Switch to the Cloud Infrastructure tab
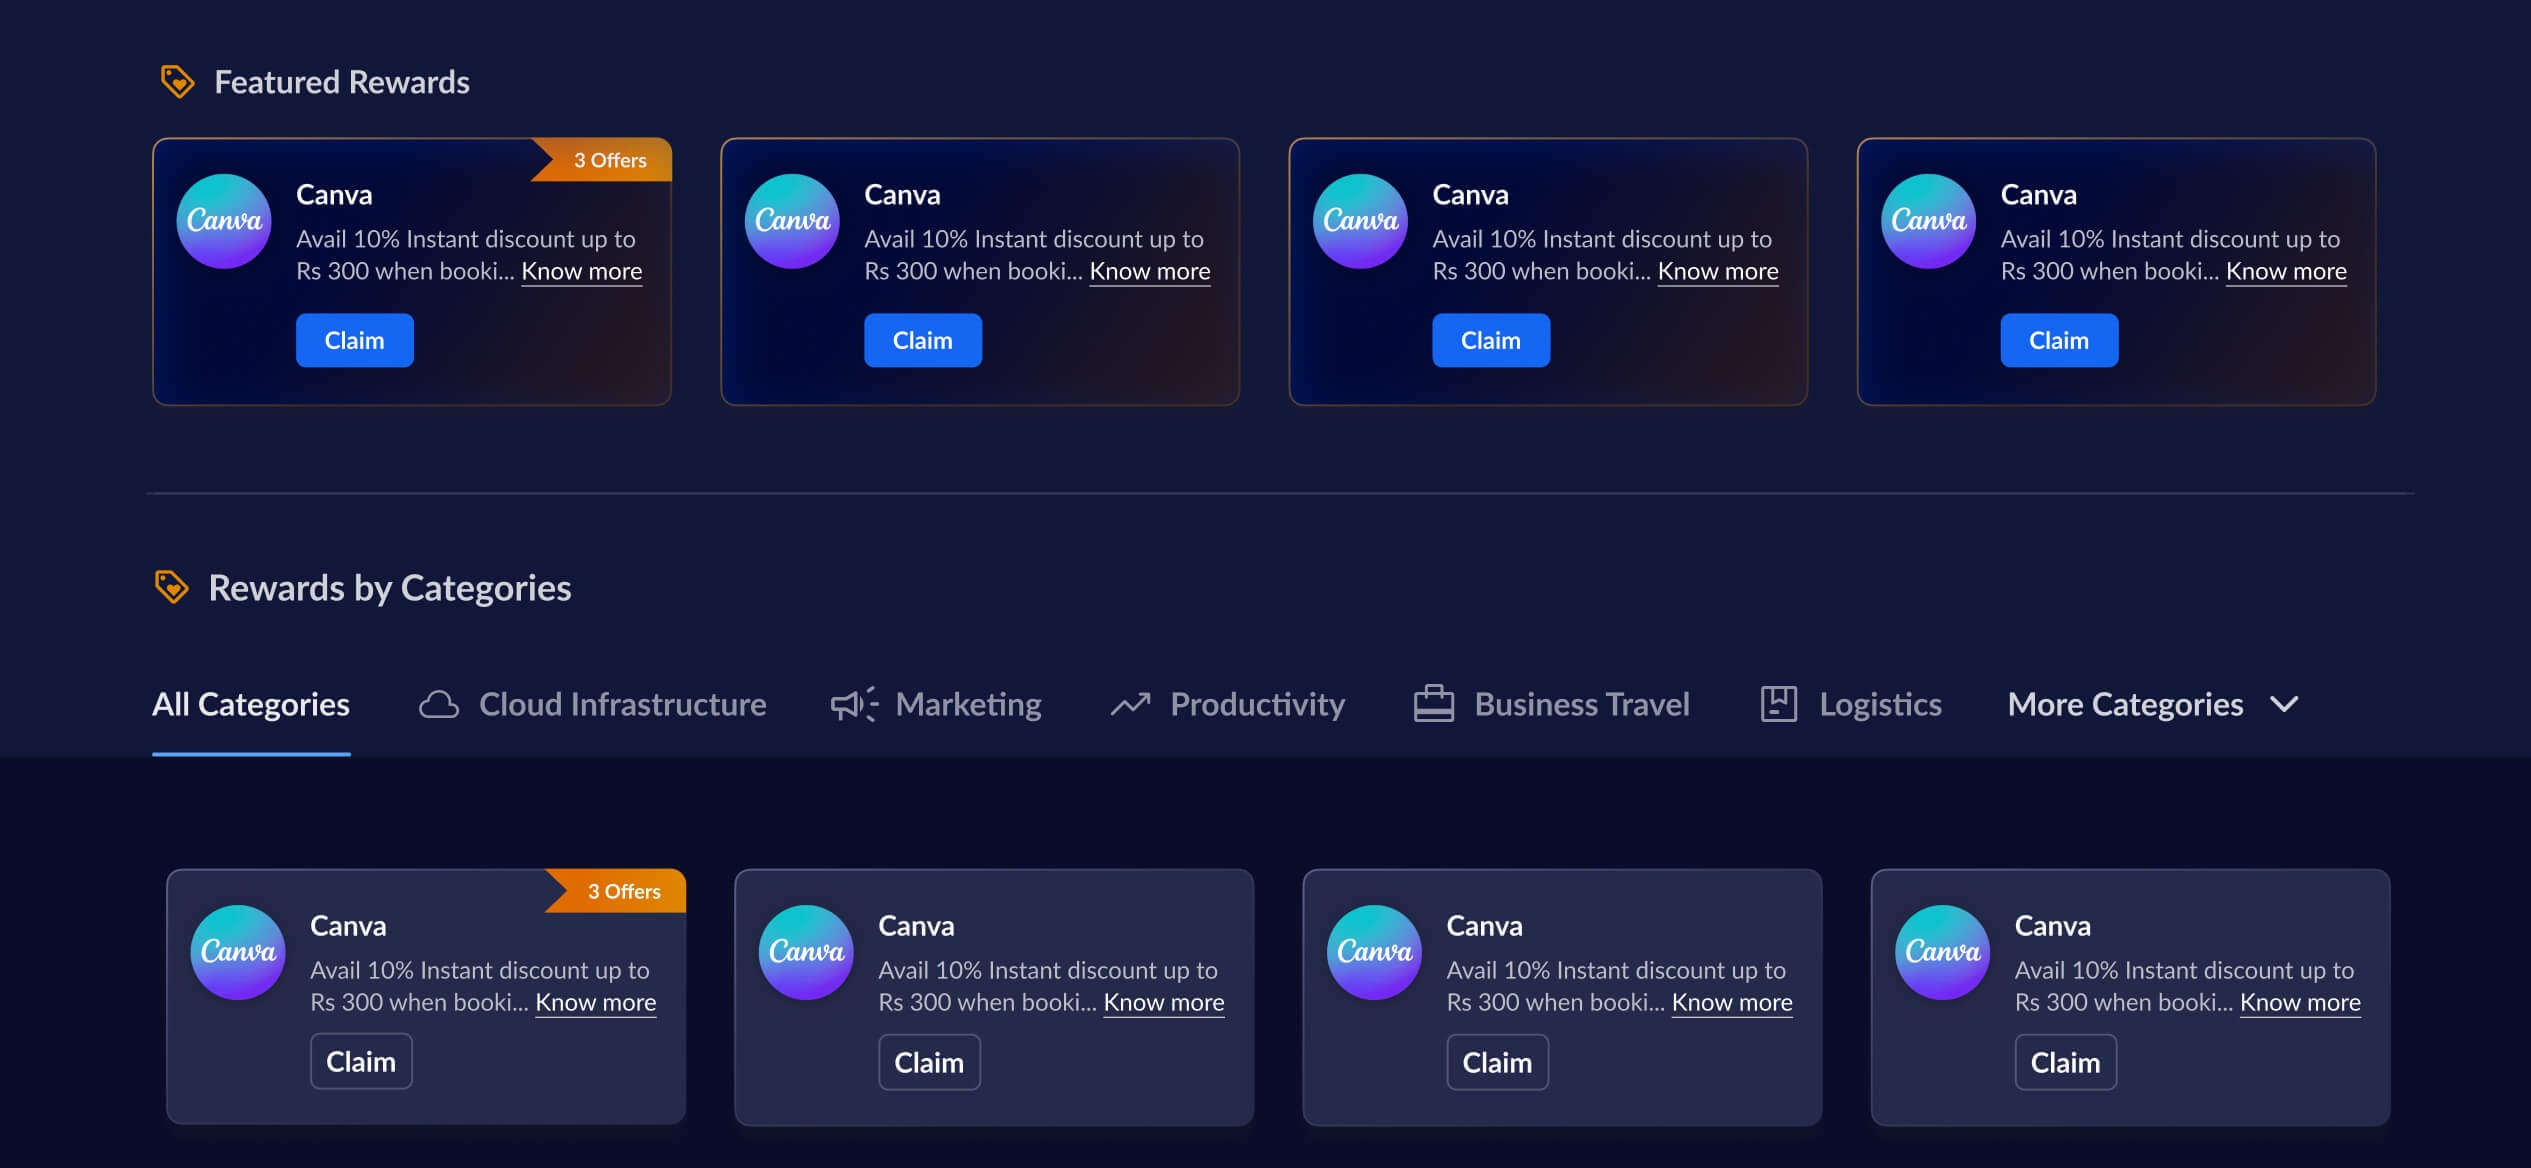This screenshot has width=2531, height=1168. (592, 705)
